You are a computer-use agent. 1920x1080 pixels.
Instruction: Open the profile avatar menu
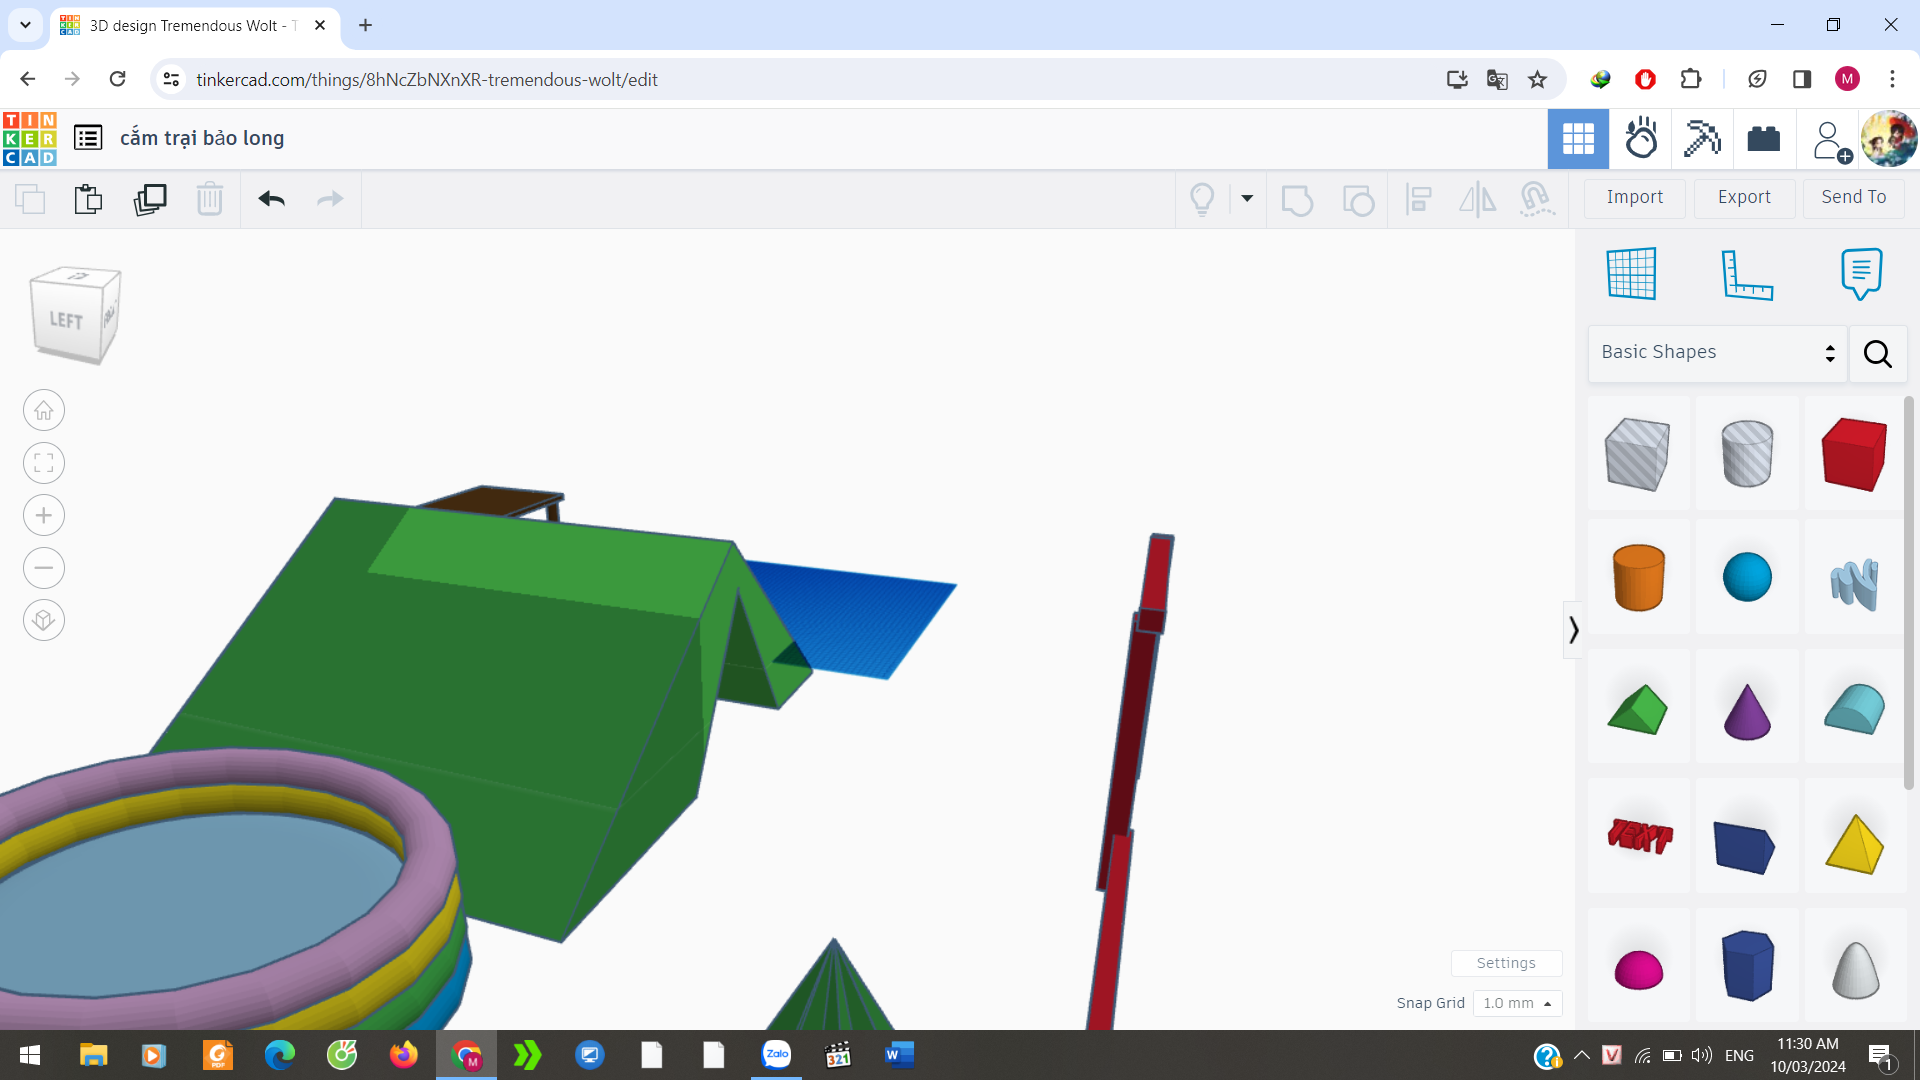click(1889, 139)
